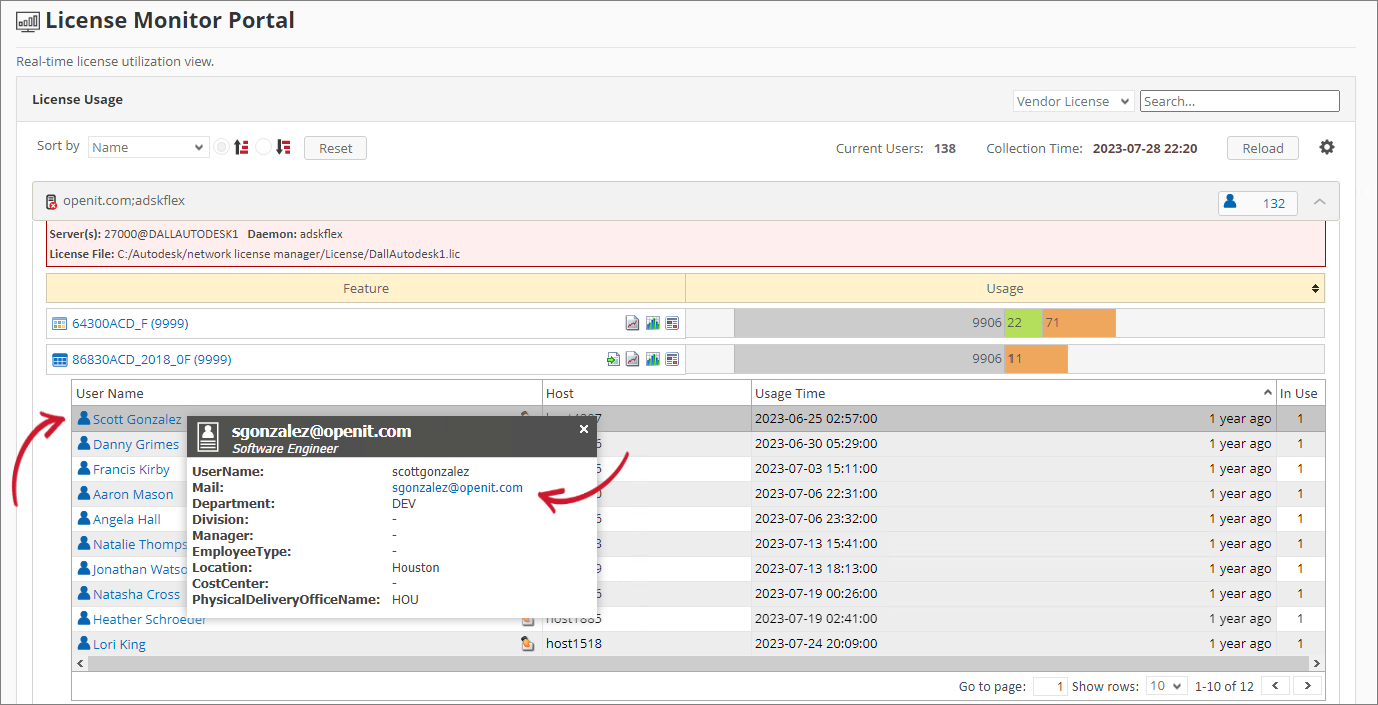Open the settings gear icon
Viewport: 1378px width, 705px height.
pyautogui.click(x=1327, y=147)
